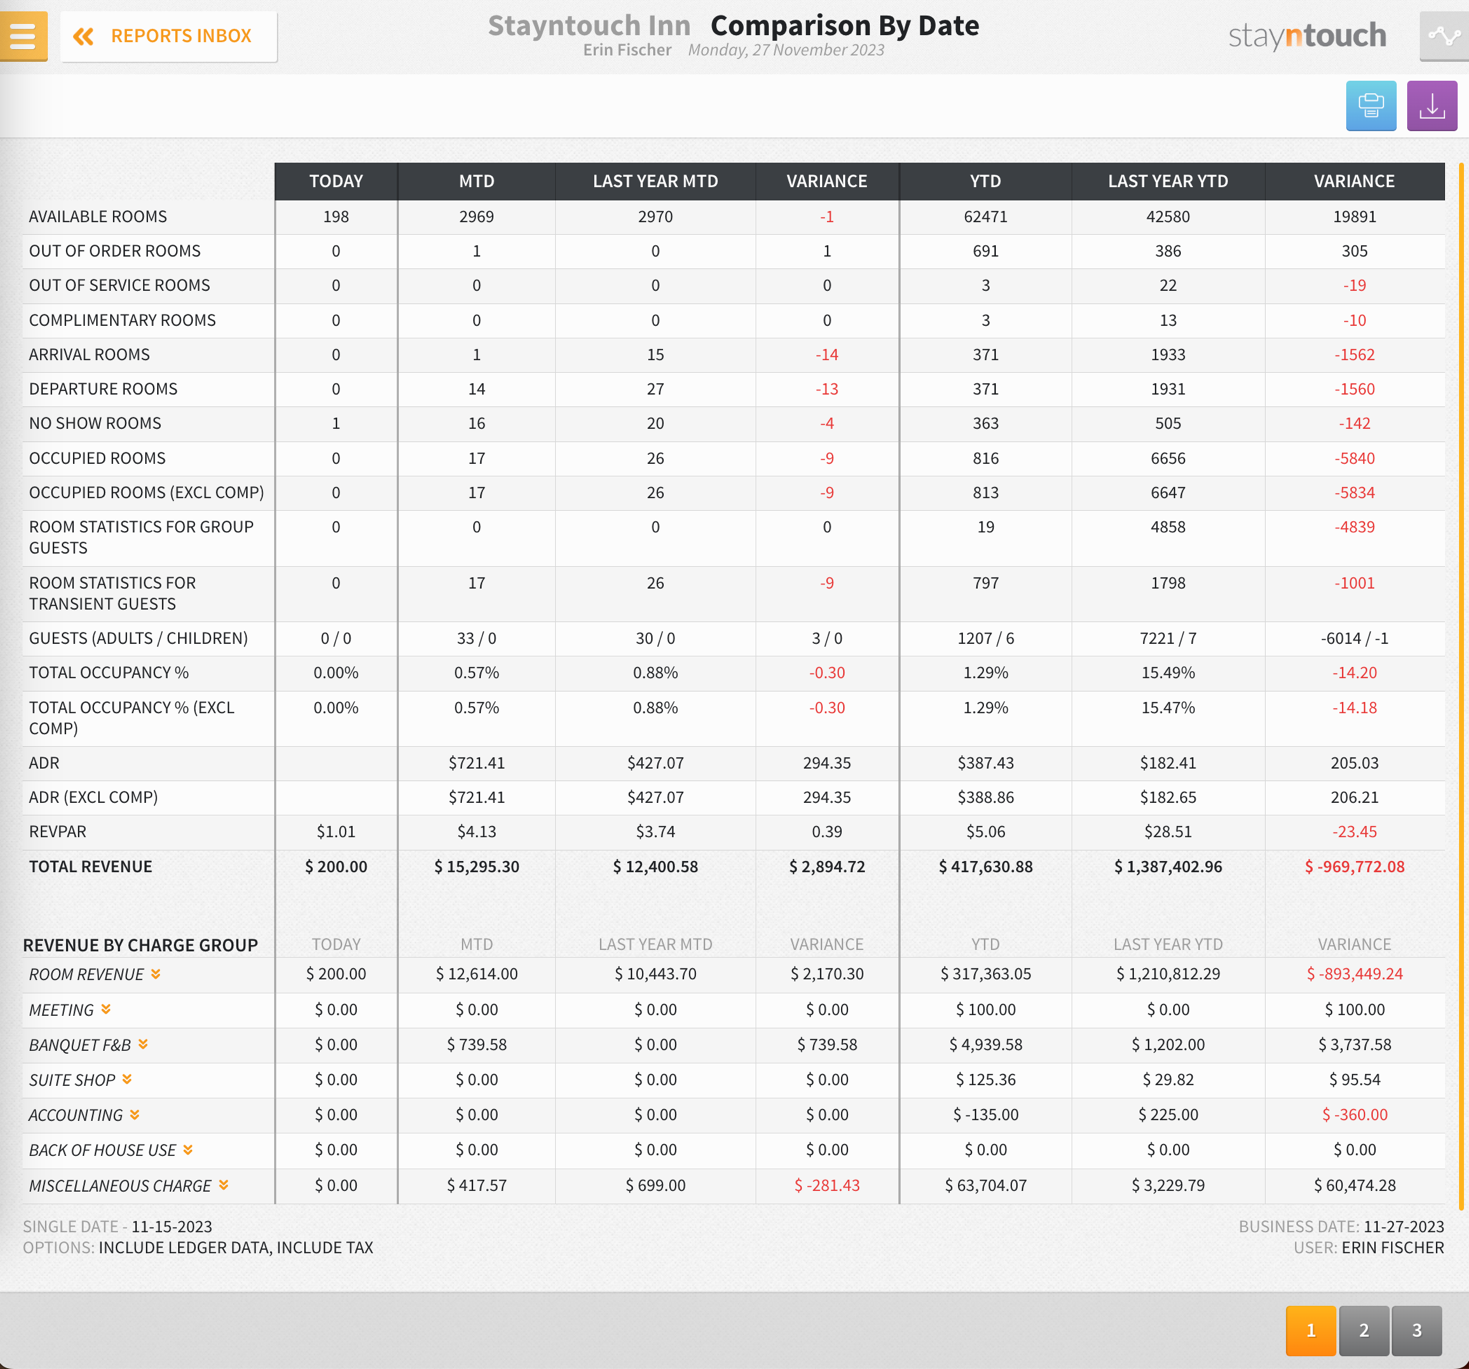Screen dimensions: 1469x1369
Task: Click variance value $ -893,449.24
Action: pyautogui.click(x=1354, y=974)
